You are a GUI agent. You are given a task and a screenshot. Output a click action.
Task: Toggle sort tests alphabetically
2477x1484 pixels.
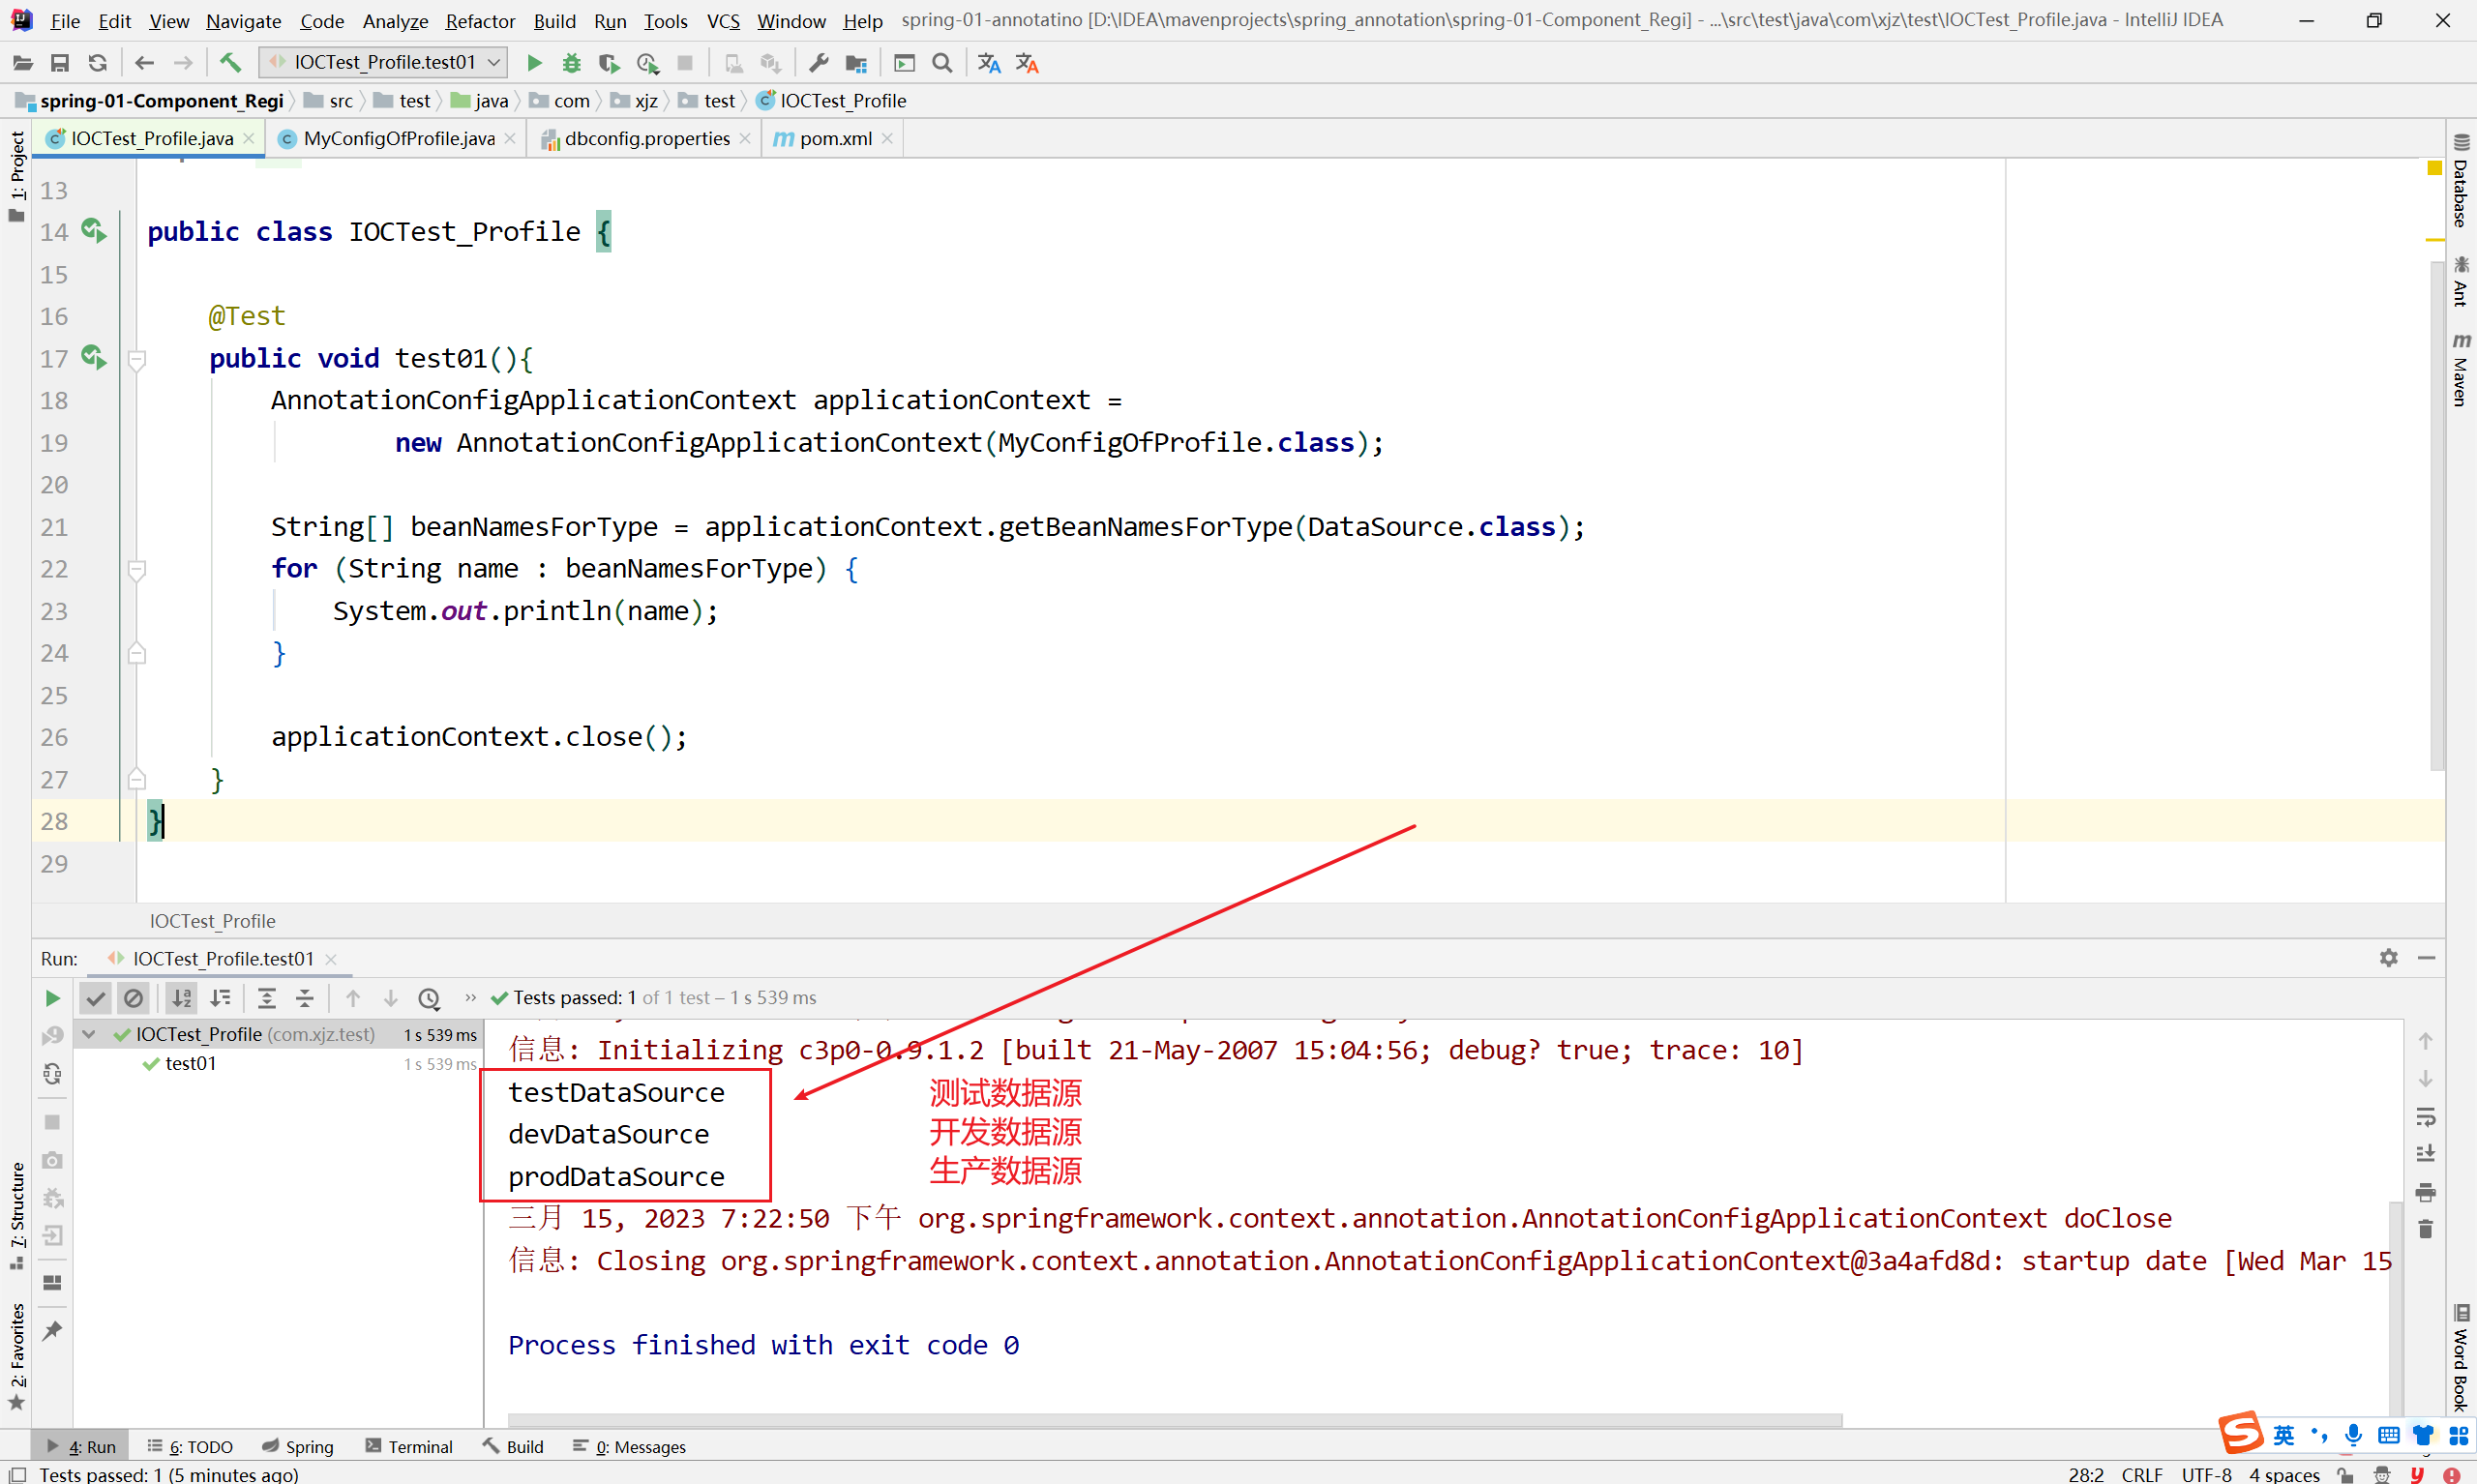click(x=181, y=998)
